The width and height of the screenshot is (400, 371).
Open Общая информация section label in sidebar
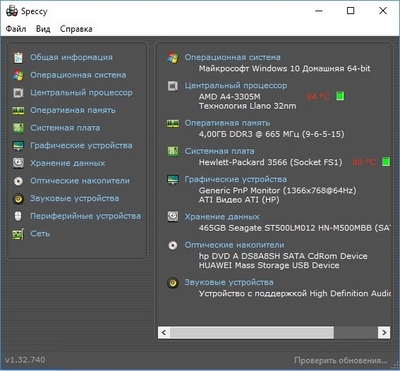71,57
